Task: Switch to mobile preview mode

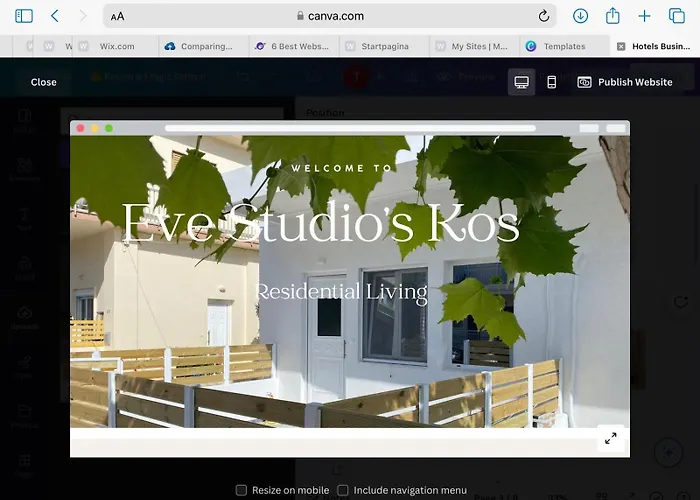Action: (x=551, y=82)
